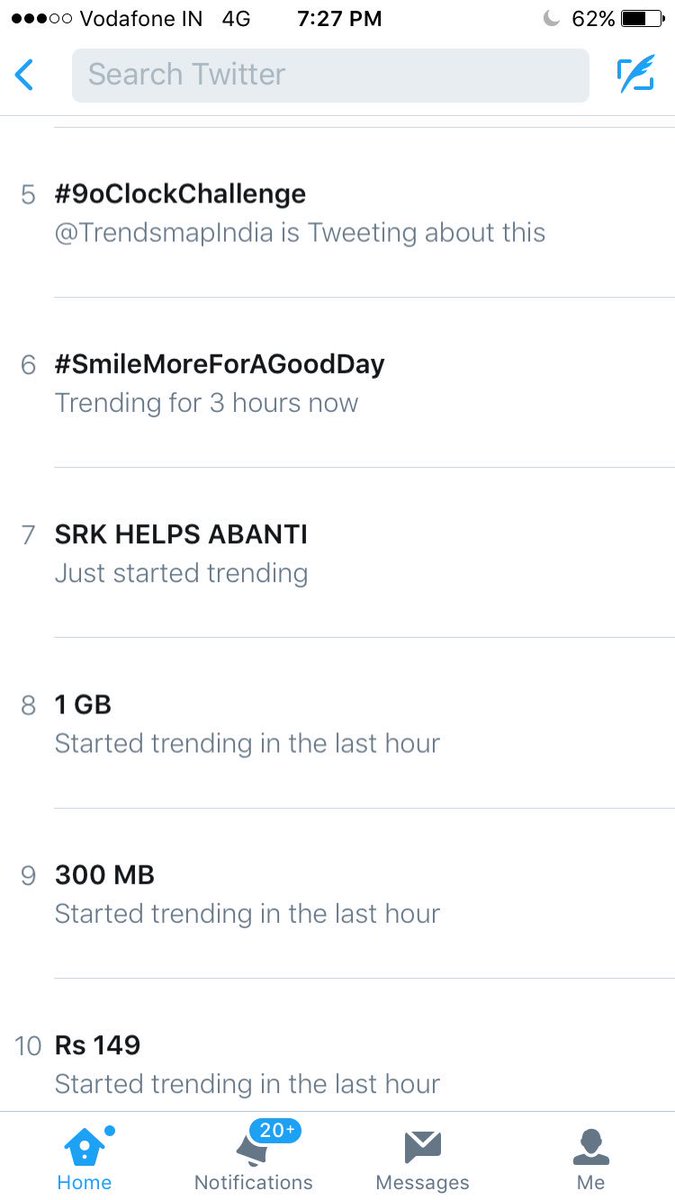Tap the Home tab label

click(84, 1182)
